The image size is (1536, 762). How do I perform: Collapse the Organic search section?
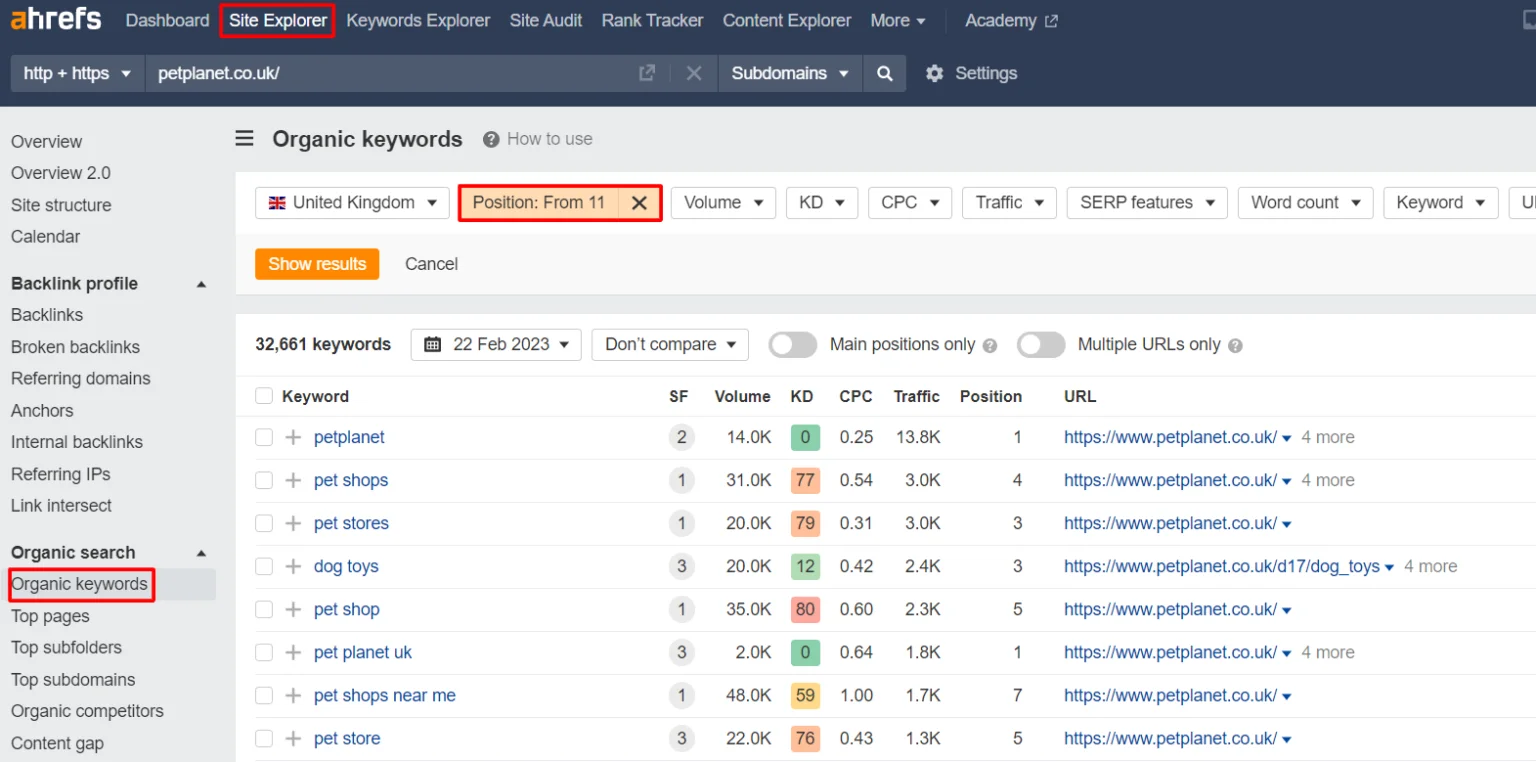coord(201,553)
